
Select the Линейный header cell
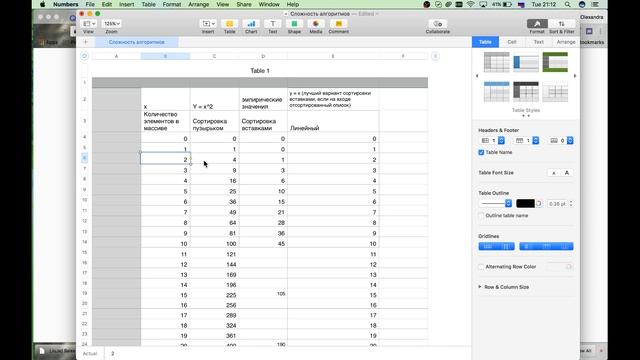point(333,121)
